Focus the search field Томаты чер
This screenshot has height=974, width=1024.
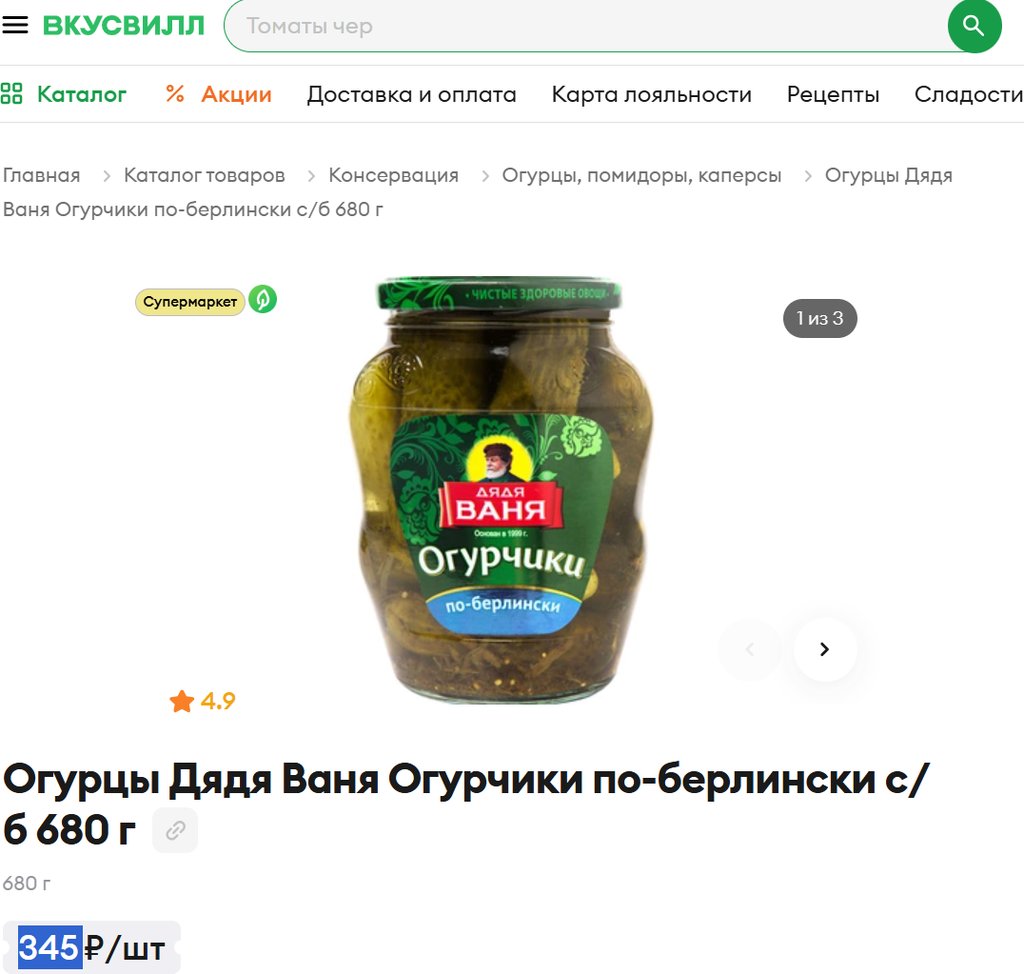pos(585,26)
